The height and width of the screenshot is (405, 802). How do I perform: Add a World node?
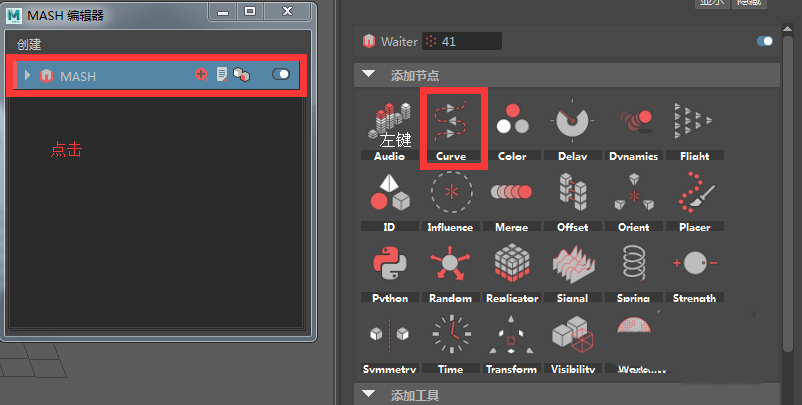pos(634,343)
